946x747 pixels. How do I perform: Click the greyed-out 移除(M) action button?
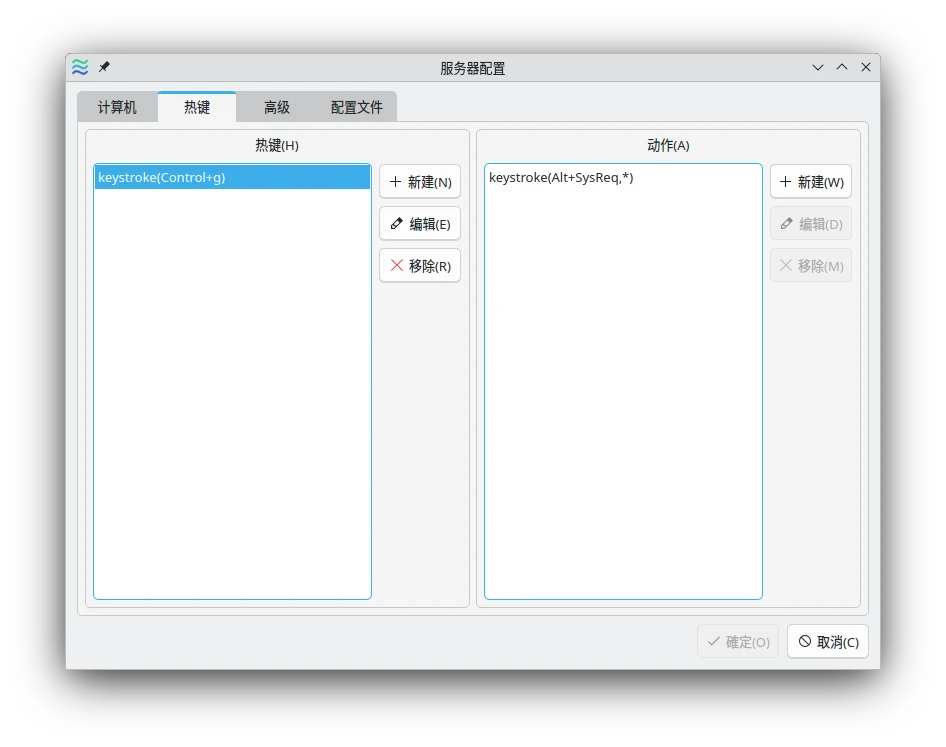point(811,266)
